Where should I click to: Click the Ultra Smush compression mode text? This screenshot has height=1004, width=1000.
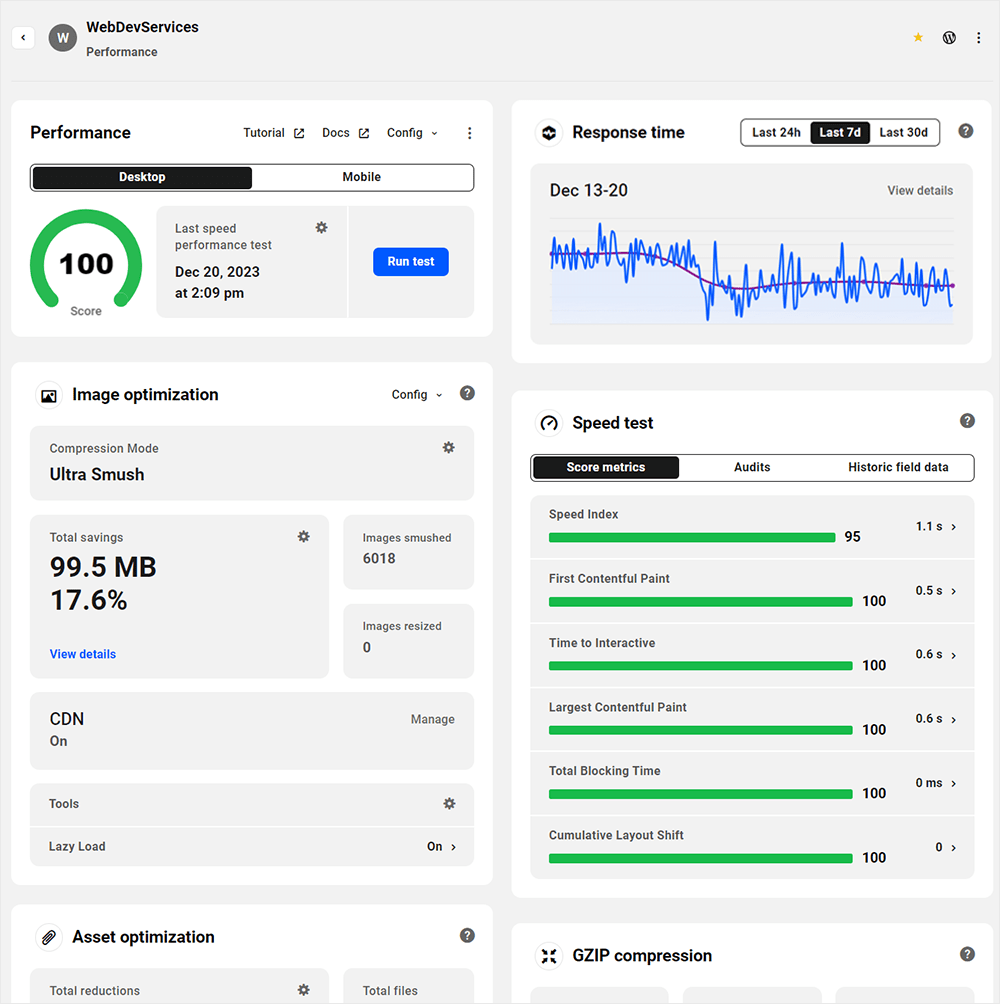(97, 474)
